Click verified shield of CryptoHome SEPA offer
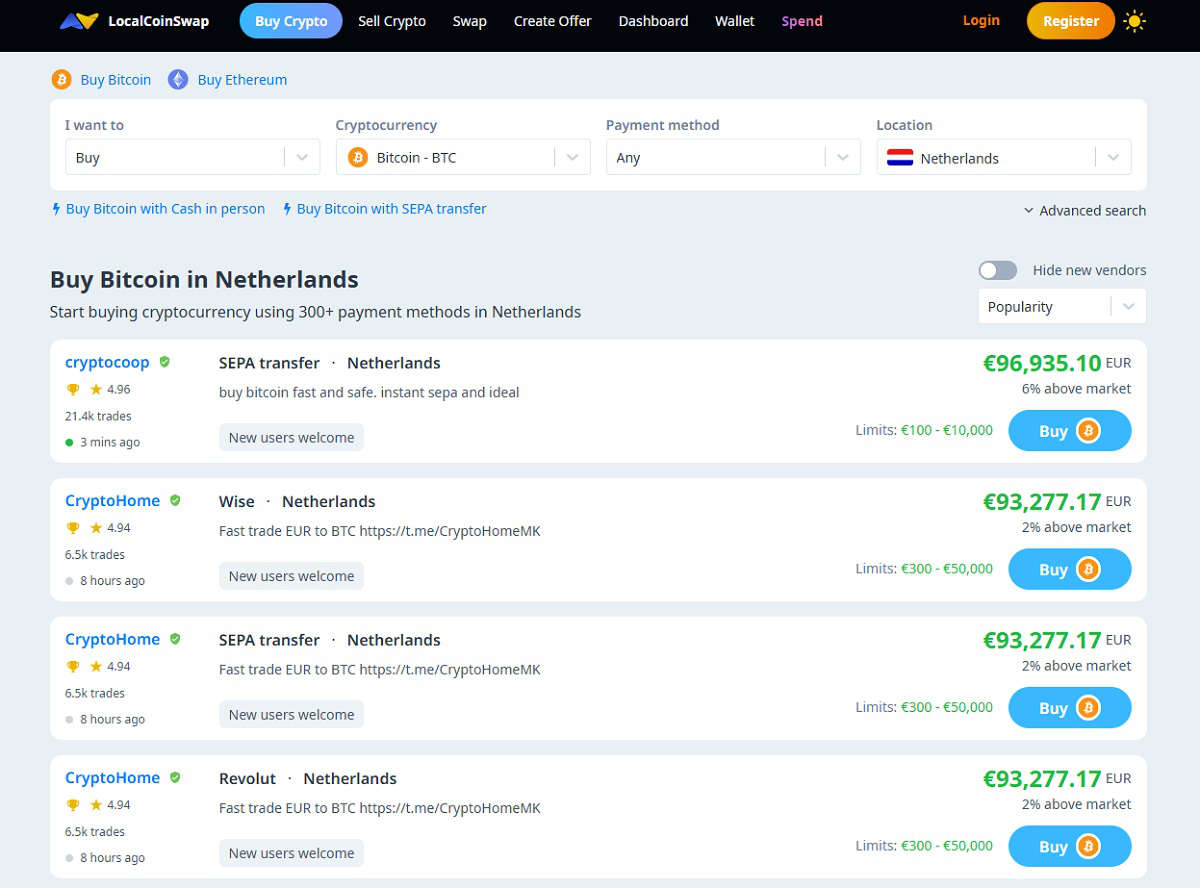 [175, 639]
